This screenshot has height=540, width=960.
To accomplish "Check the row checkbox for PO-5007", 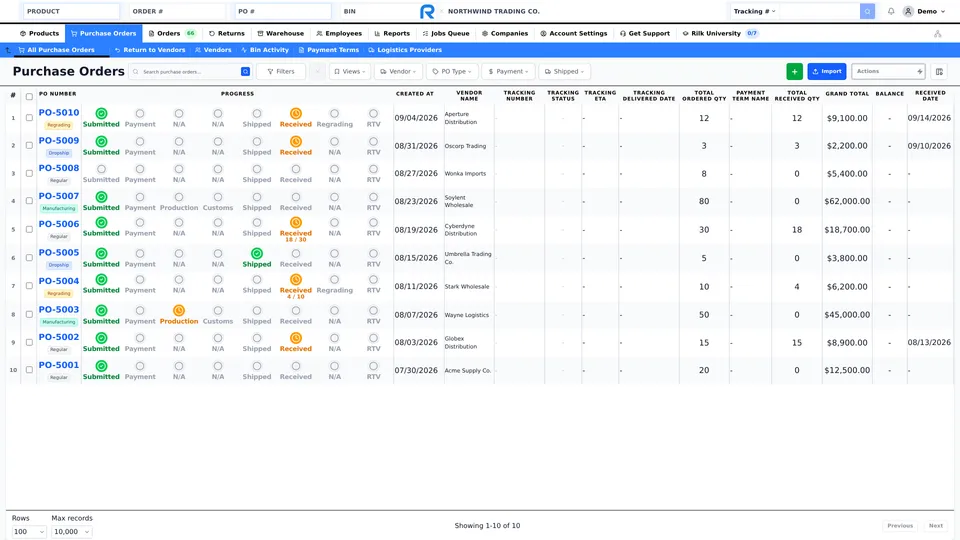I will coord(29,201).
